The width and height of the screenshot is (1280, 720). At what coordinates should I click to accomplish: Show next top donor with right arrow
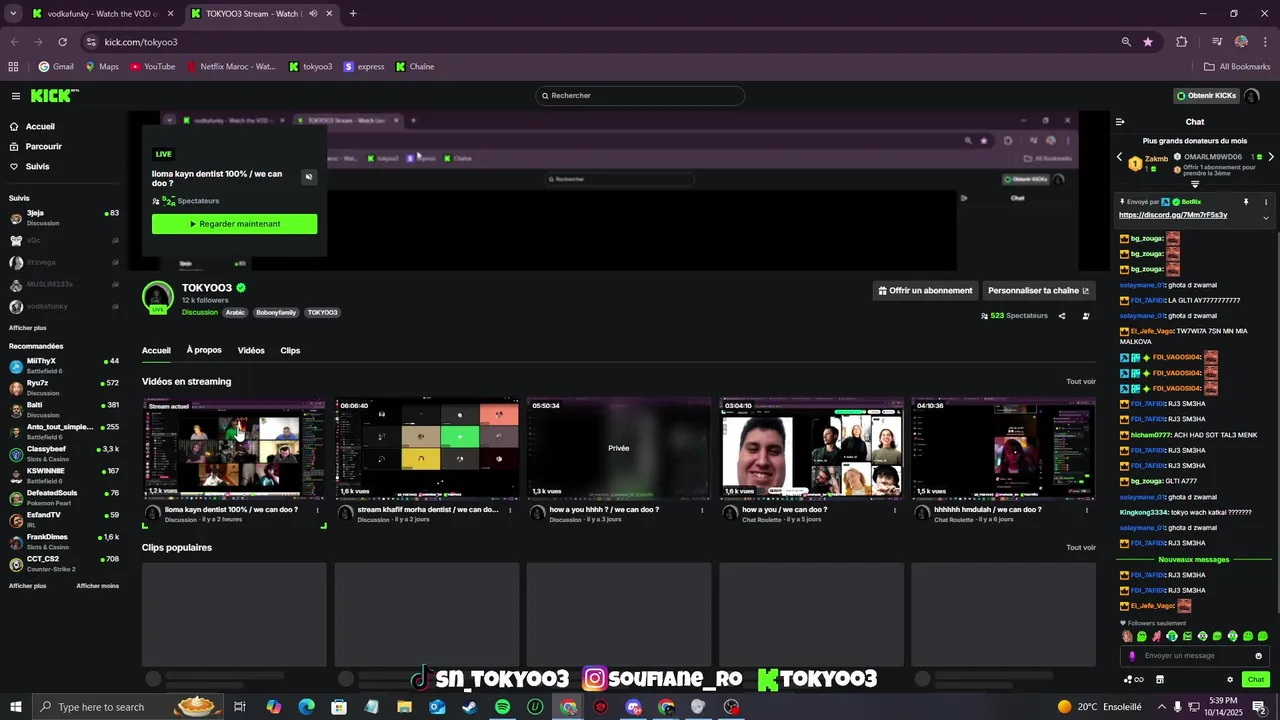1270,157
